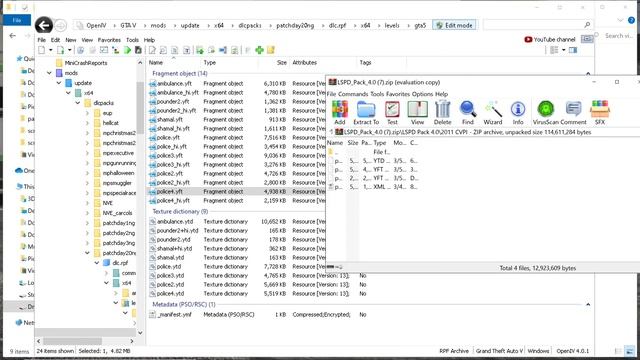Screen dimensions: 640x360
Task: Click patchday20ng breadcrumb in address bar
Action: [x=295, y=25]
